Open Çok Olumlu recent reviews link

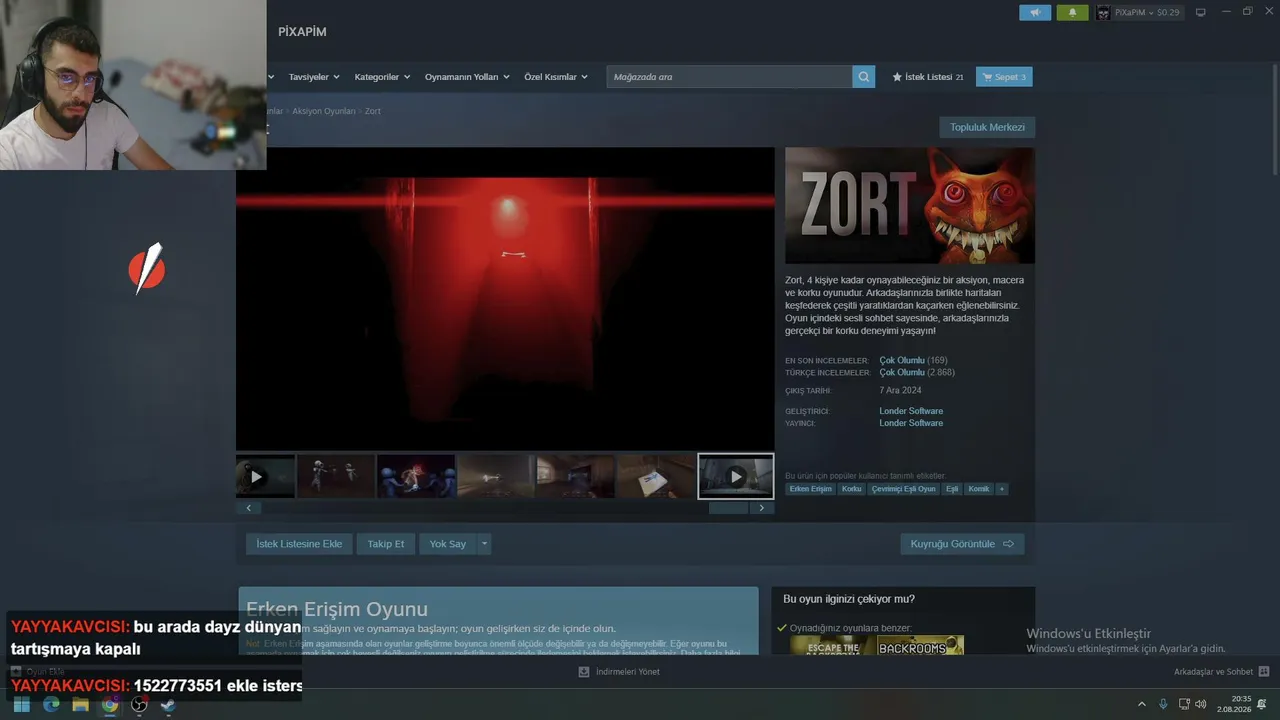point(902,360)
